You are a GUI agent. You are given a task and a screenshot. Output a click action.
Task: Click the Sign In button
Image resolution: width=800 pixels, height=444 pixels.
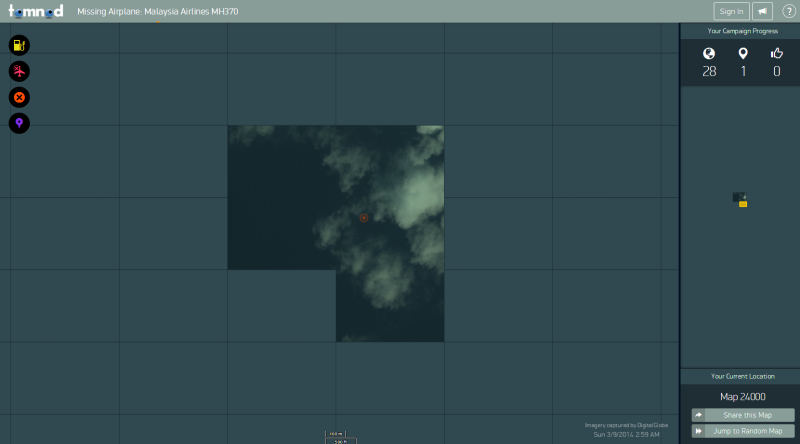tap(731, 11)
